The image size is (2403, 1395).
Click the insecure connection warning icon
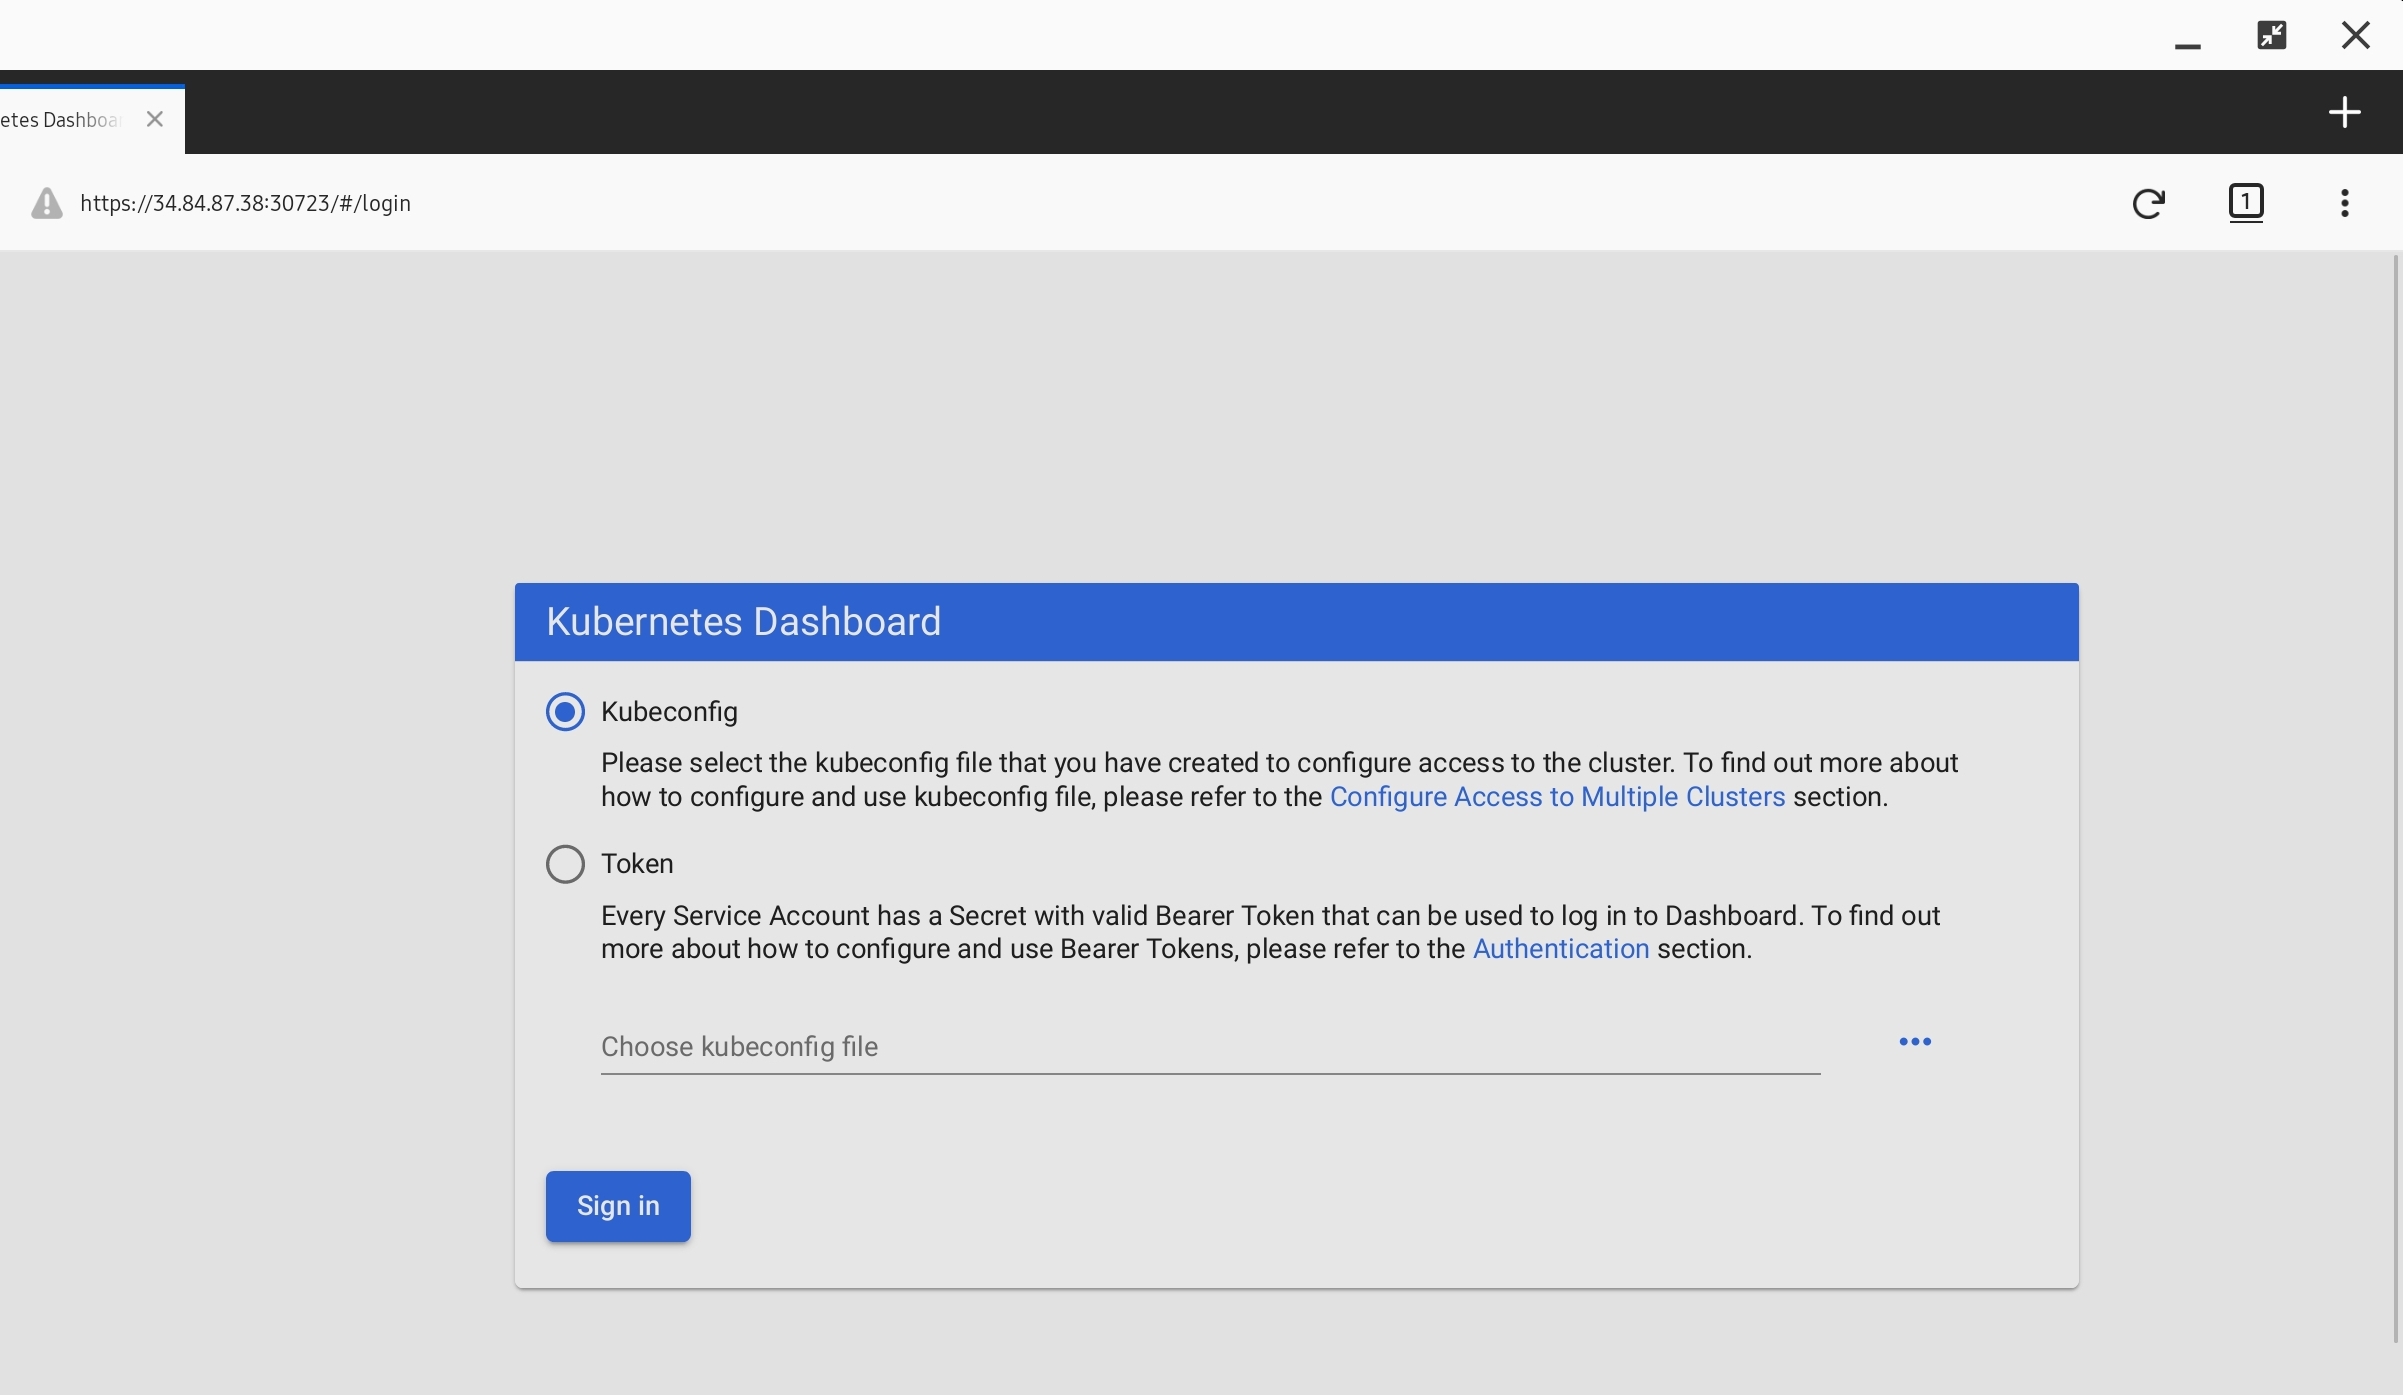click(x=46, y=204)
